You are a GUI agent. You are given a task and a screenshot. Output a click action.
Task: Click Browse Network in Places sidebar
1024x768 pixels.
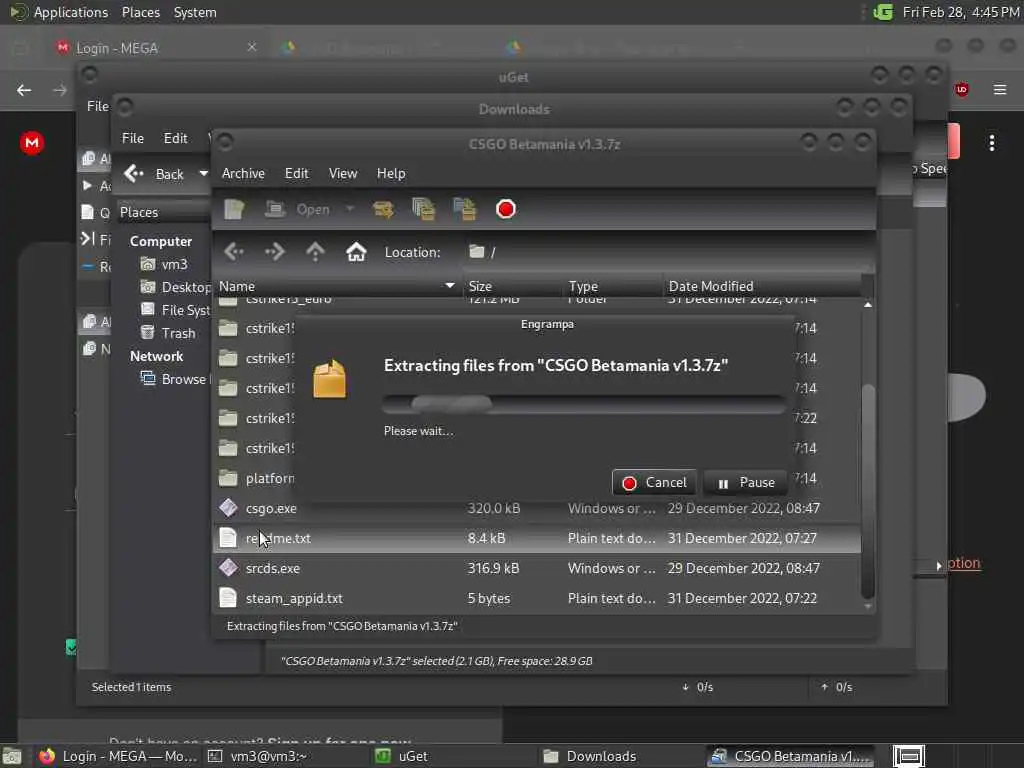(x=174, y=379)
